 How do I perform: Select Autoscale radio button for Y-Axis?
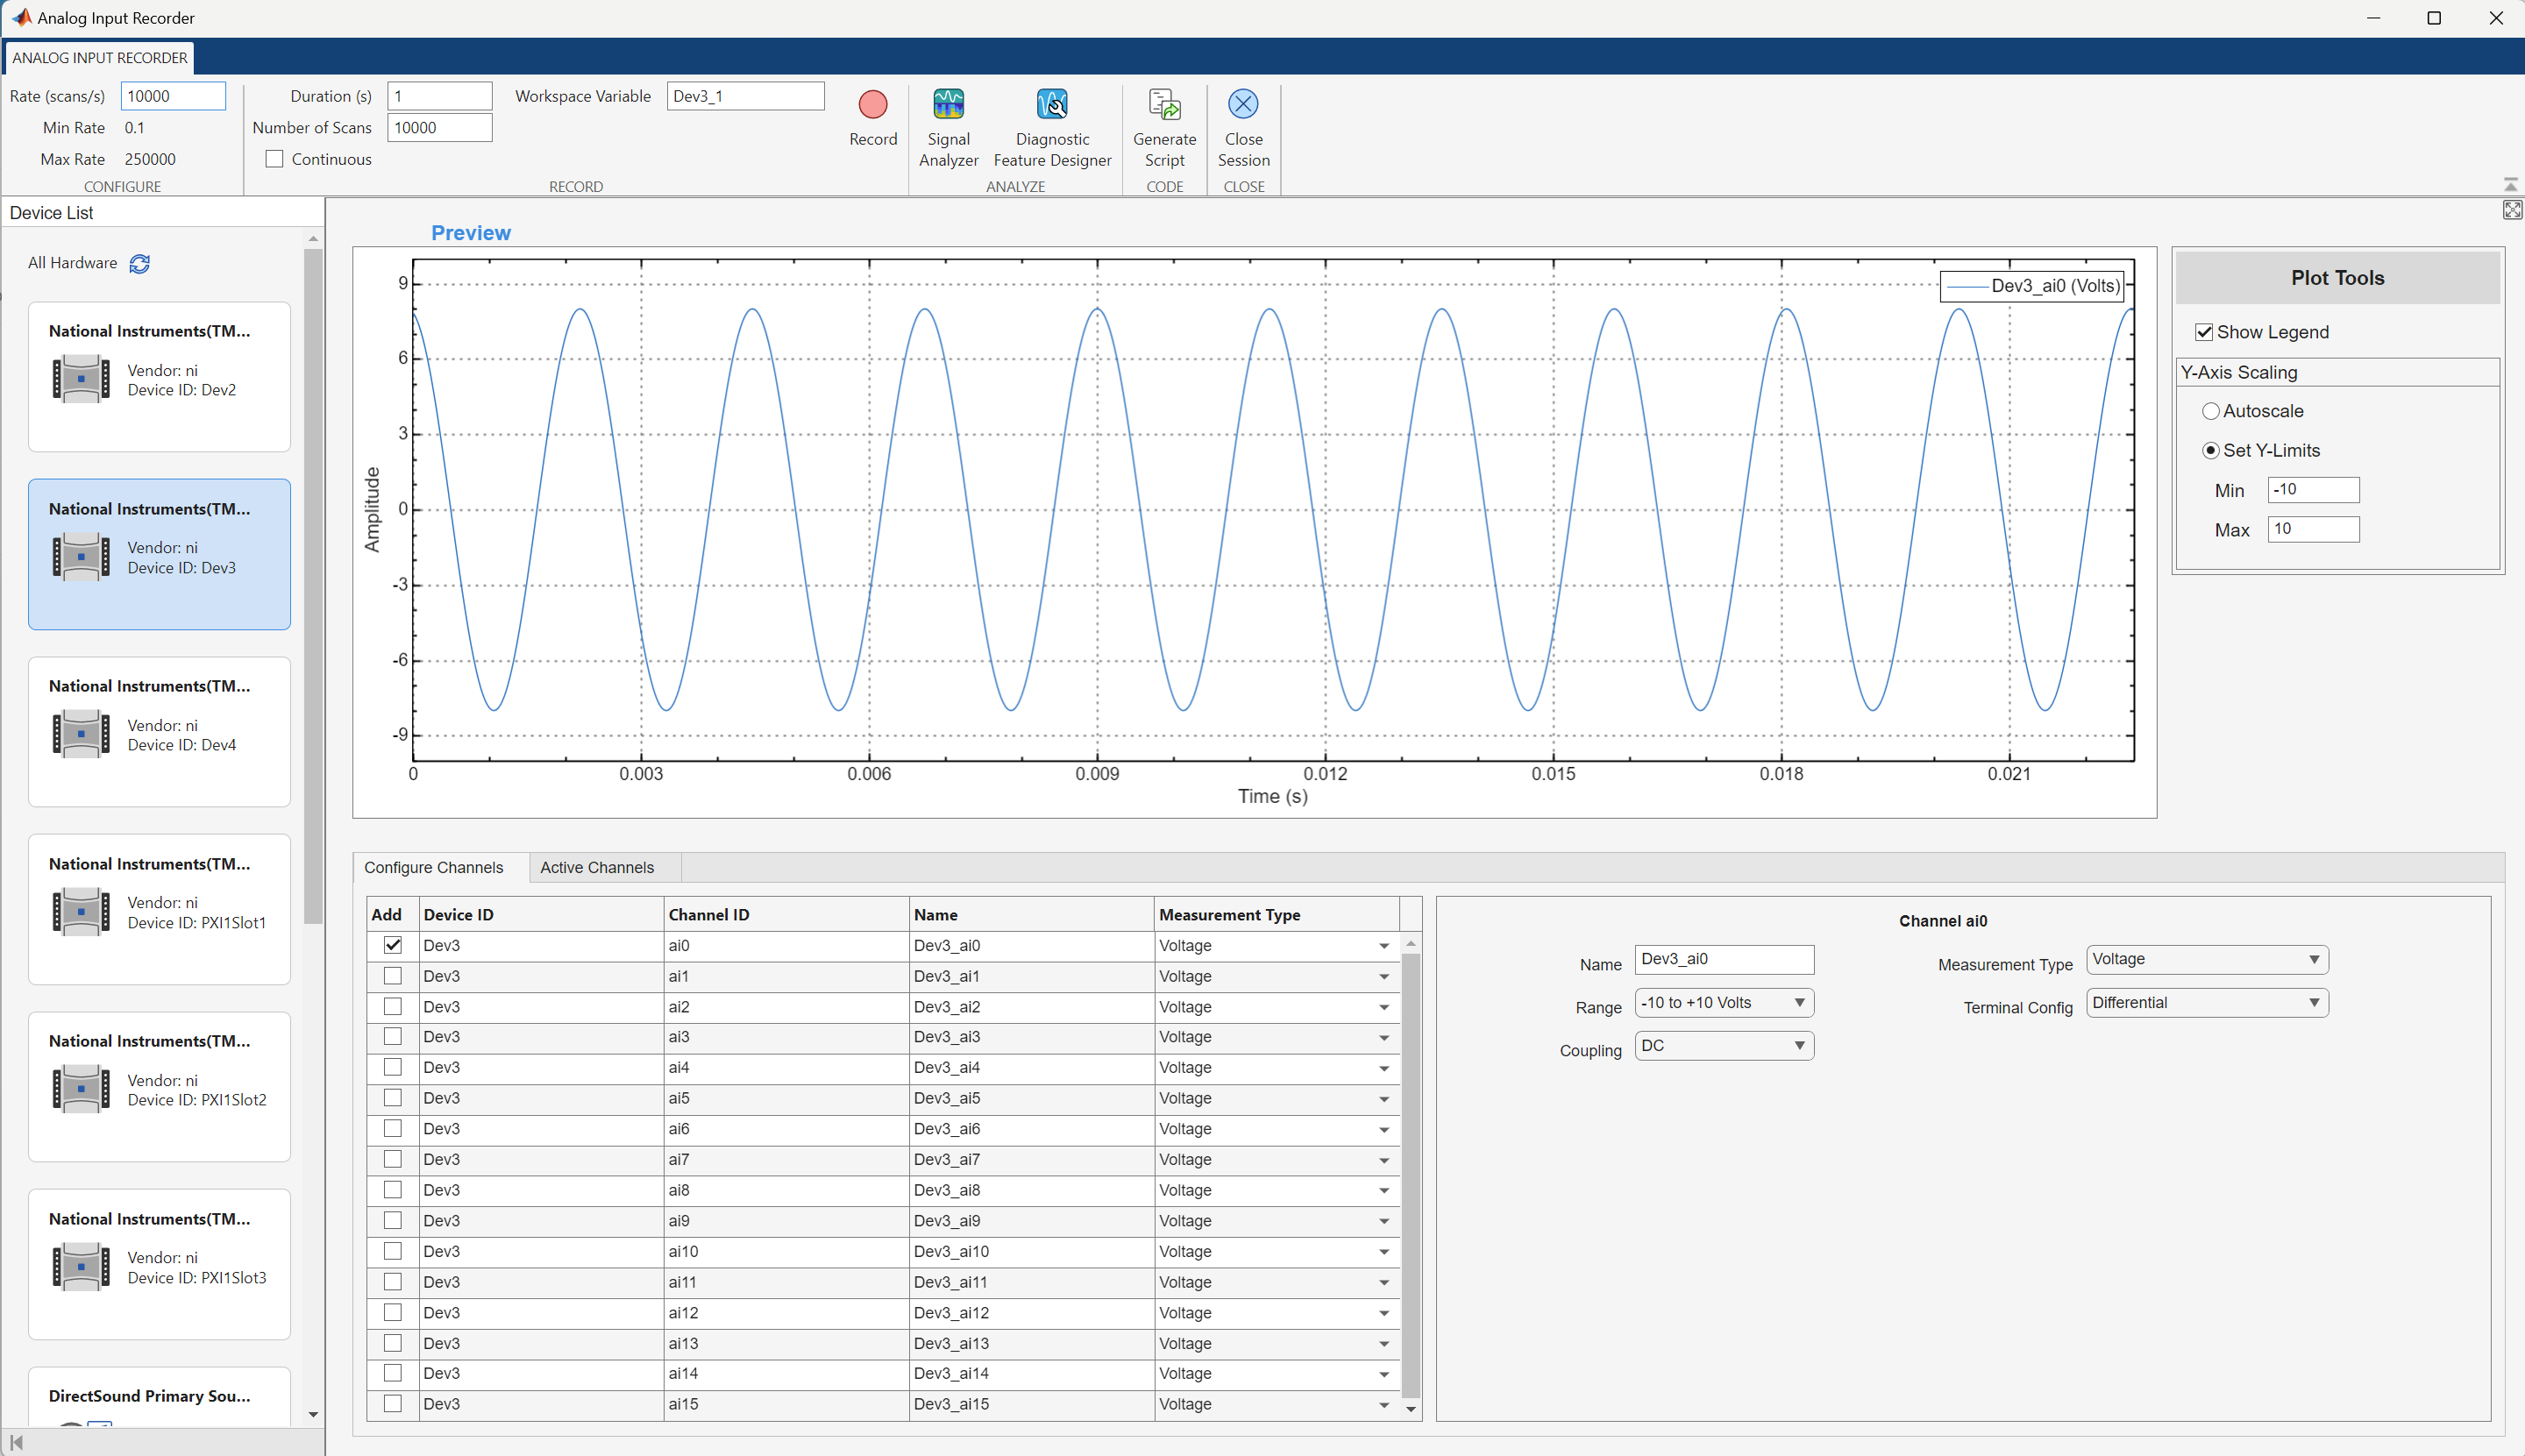pyautogui.click(x=2213, y=411)
